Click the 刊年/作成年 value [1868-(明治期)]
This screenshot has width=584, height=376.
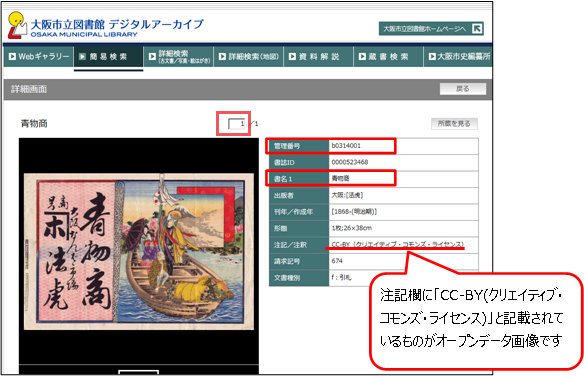(x=354, y=211)
